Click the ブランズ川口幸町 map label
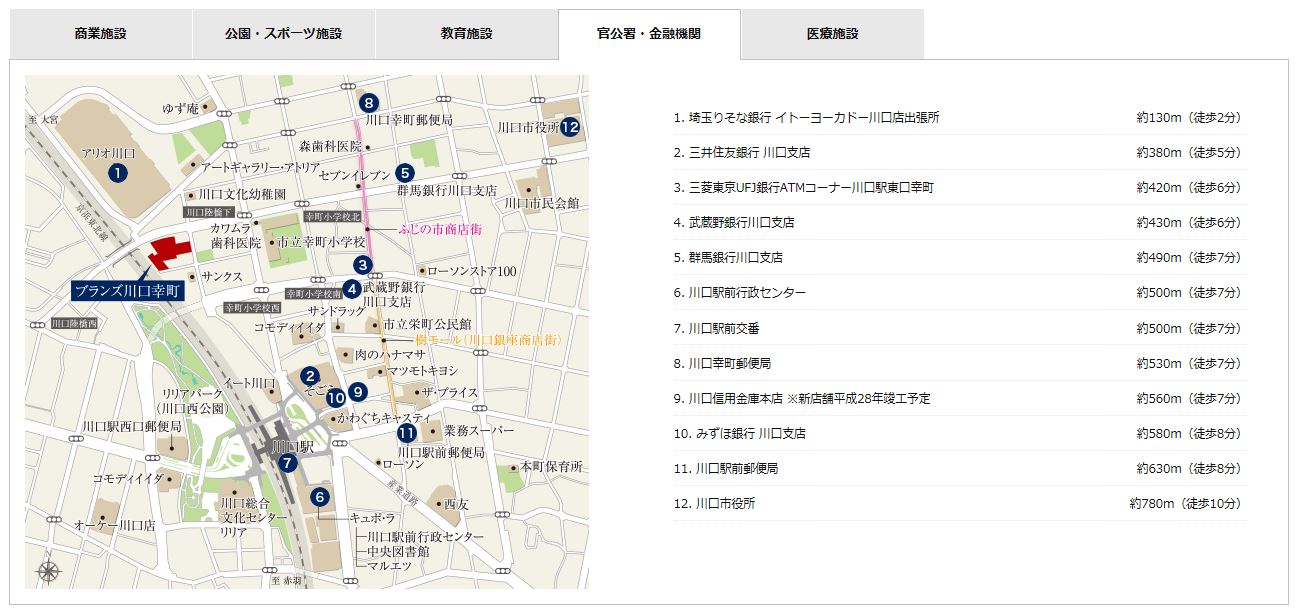Image resolution: width=1298 pixels, height=613 pixels. pyautogui.click(x=129, y=291)
